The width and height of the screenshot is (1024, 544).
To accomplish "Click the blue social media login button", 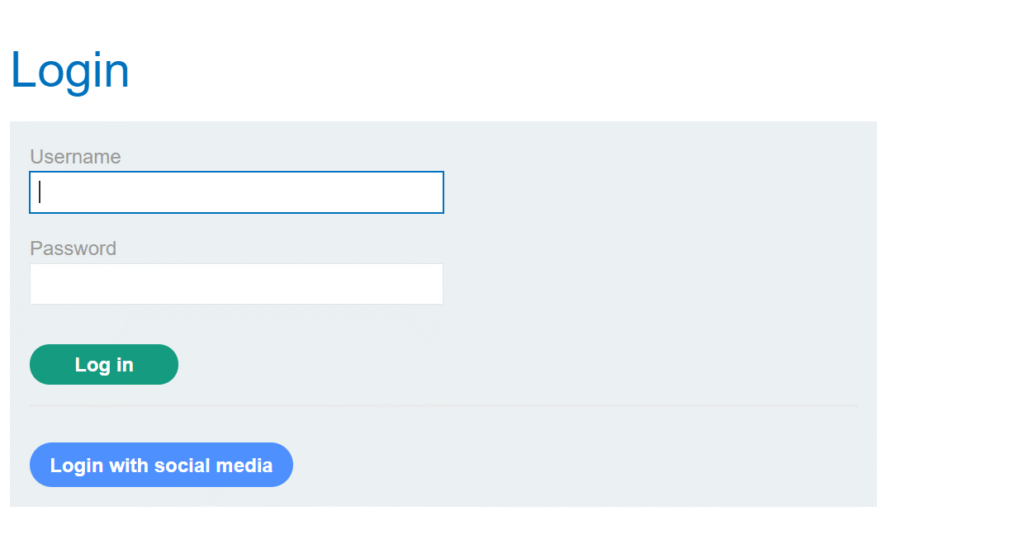I will coord(161,465).
